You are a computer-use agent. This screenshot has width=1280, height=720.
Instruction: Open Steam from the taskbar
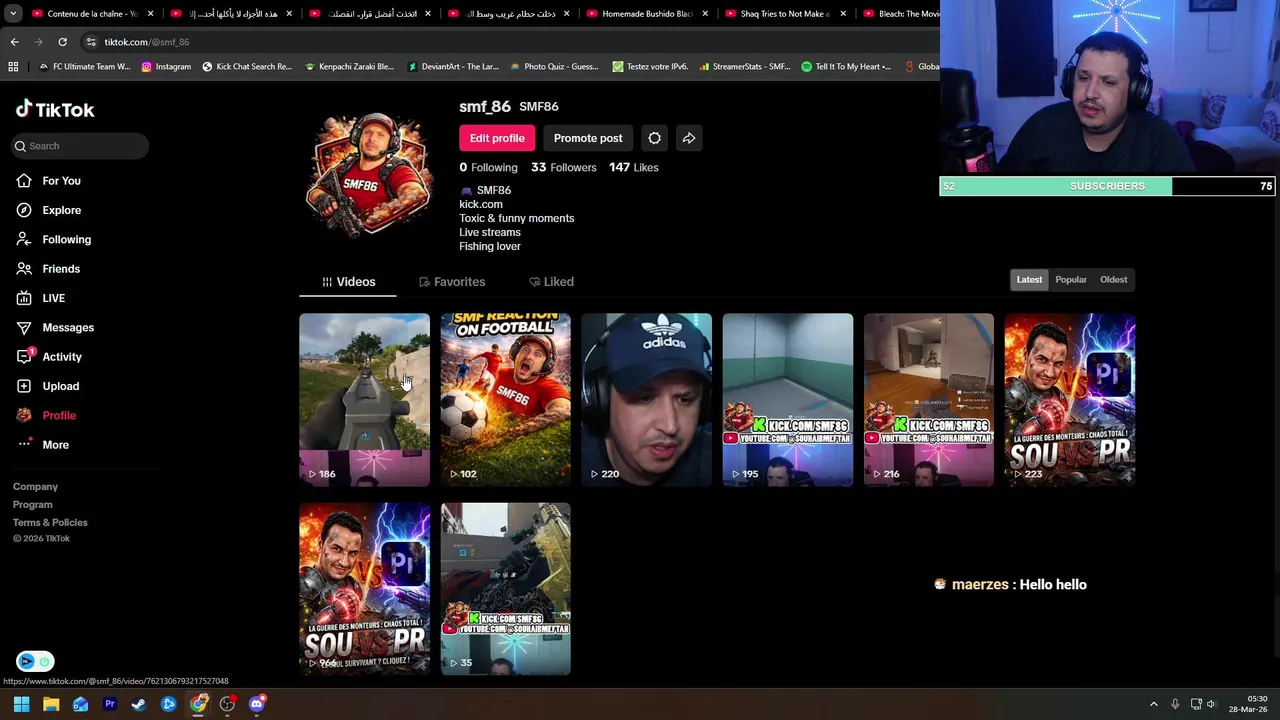[139, 704]
